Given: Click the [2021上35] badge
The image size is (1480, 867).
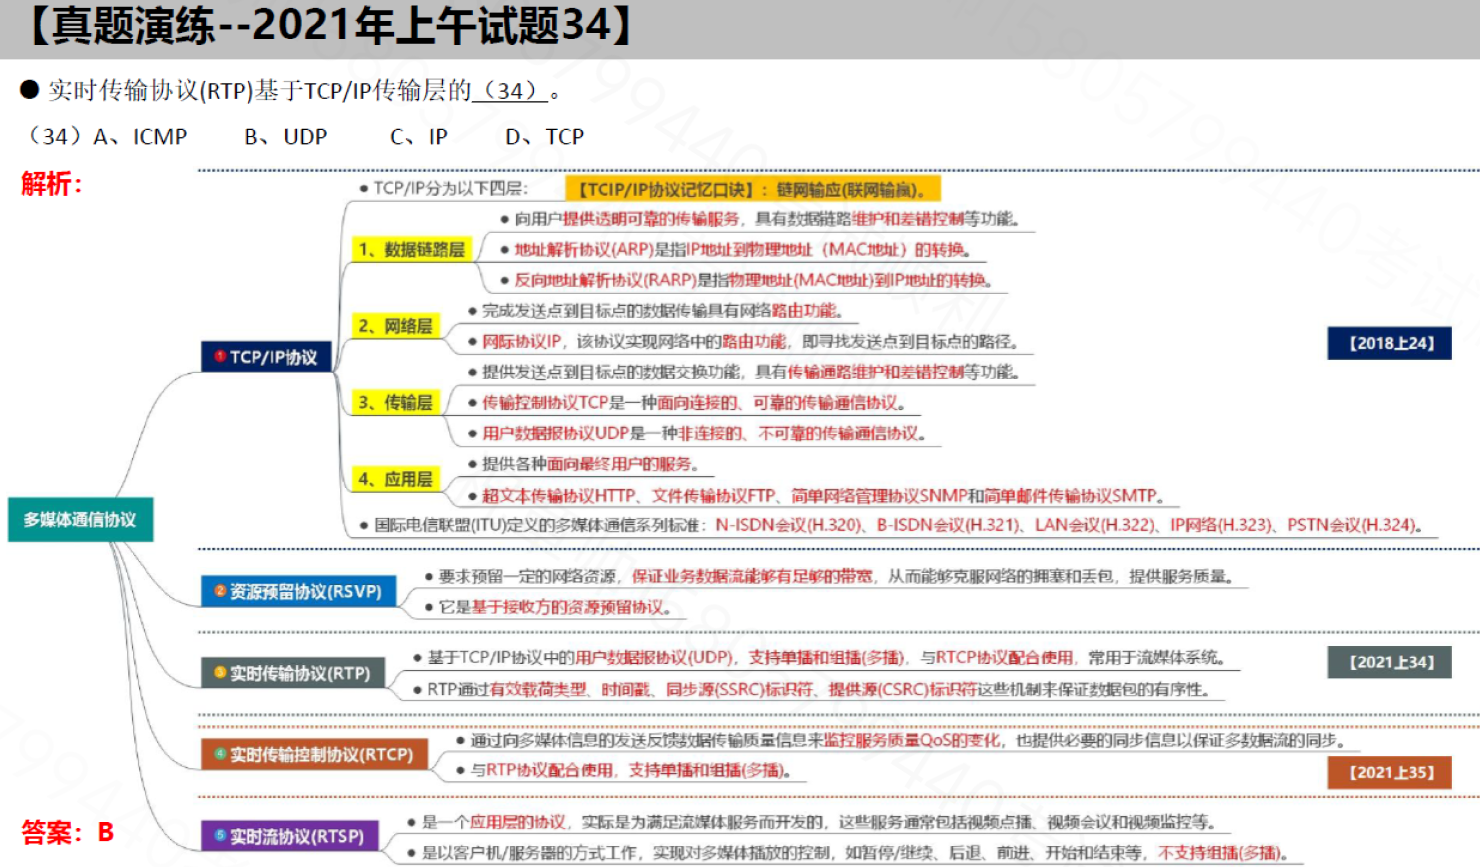Looking at the screenshot, I should (1390, 772).
